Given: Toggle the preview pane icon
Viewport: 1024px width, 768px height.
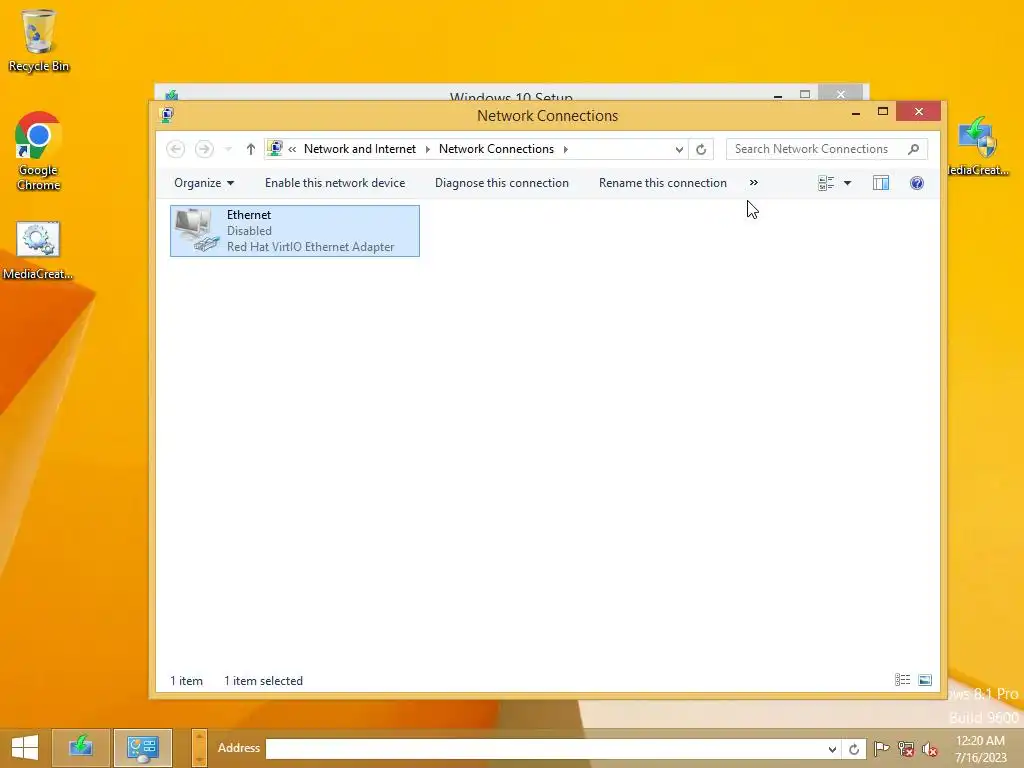Looking at the screenshot, I should (881, 183).
